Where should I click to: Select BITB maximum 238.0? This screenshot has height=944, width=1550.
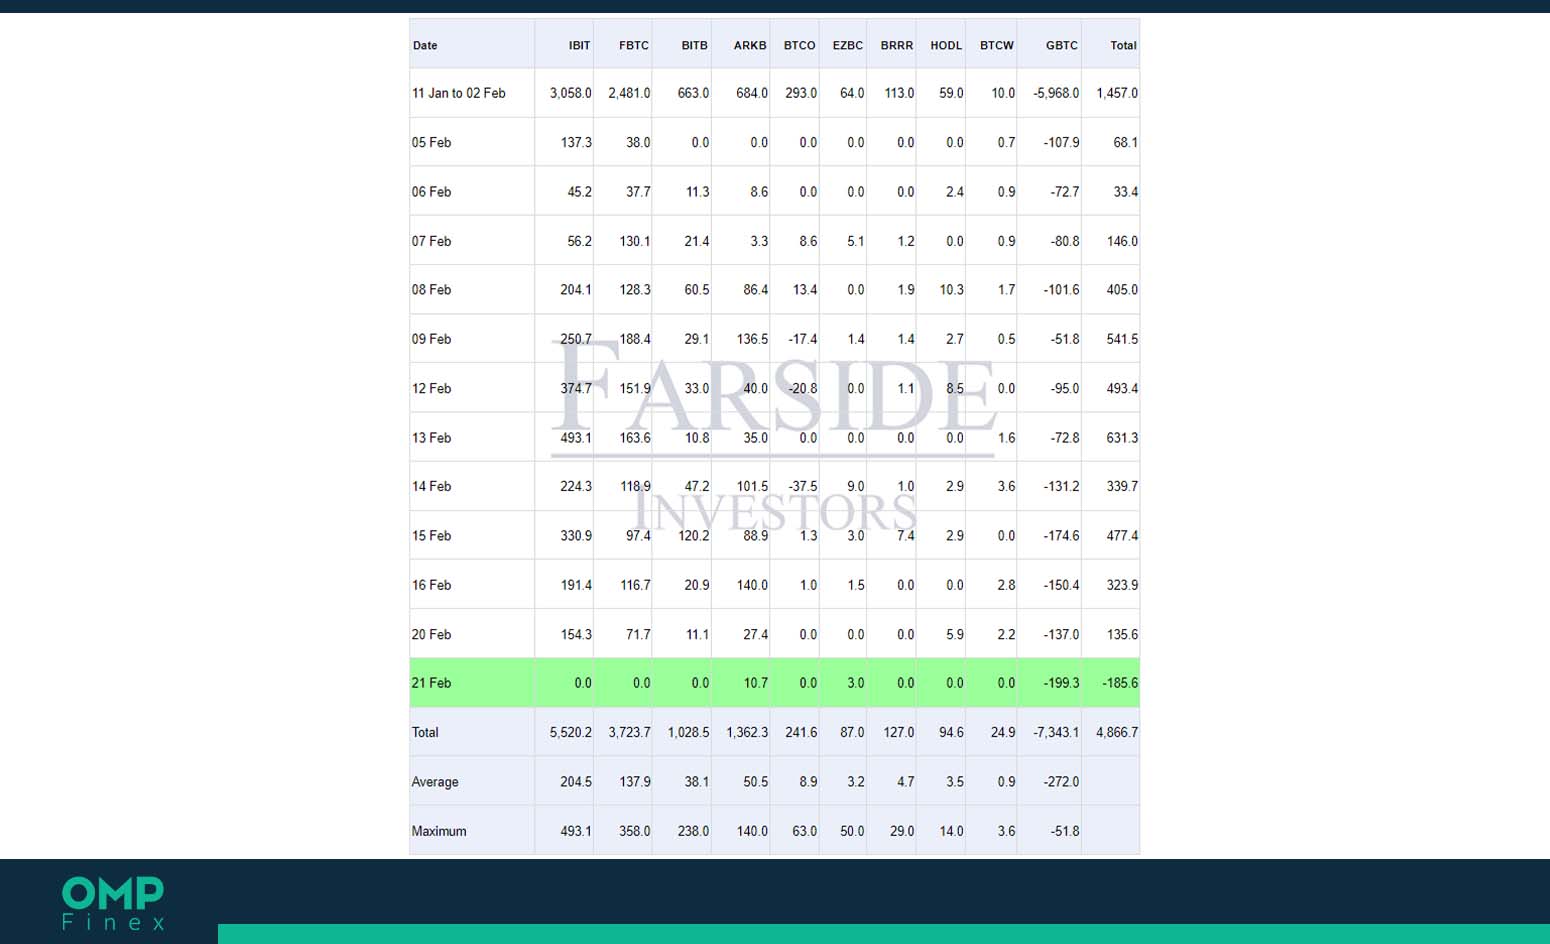693,831
